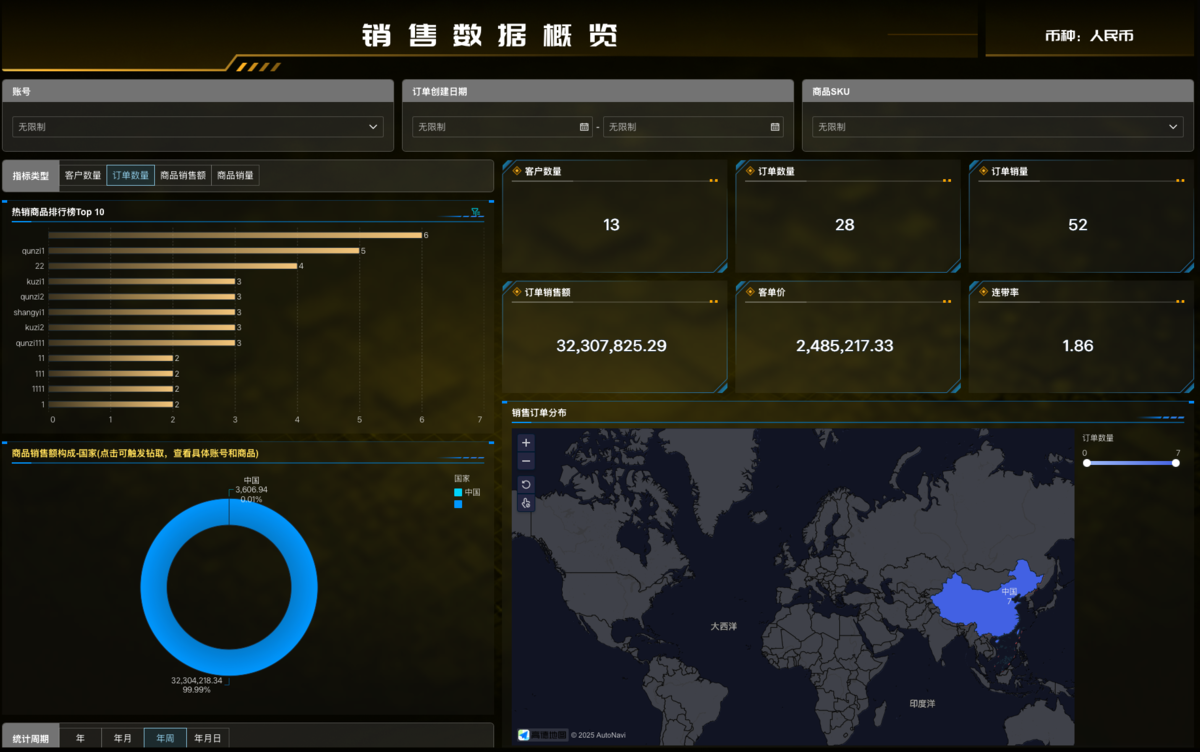Select the 年月日 period button
Image resolution: width=1200 pixels, height=752 pixels.
[x=208, y=738]
